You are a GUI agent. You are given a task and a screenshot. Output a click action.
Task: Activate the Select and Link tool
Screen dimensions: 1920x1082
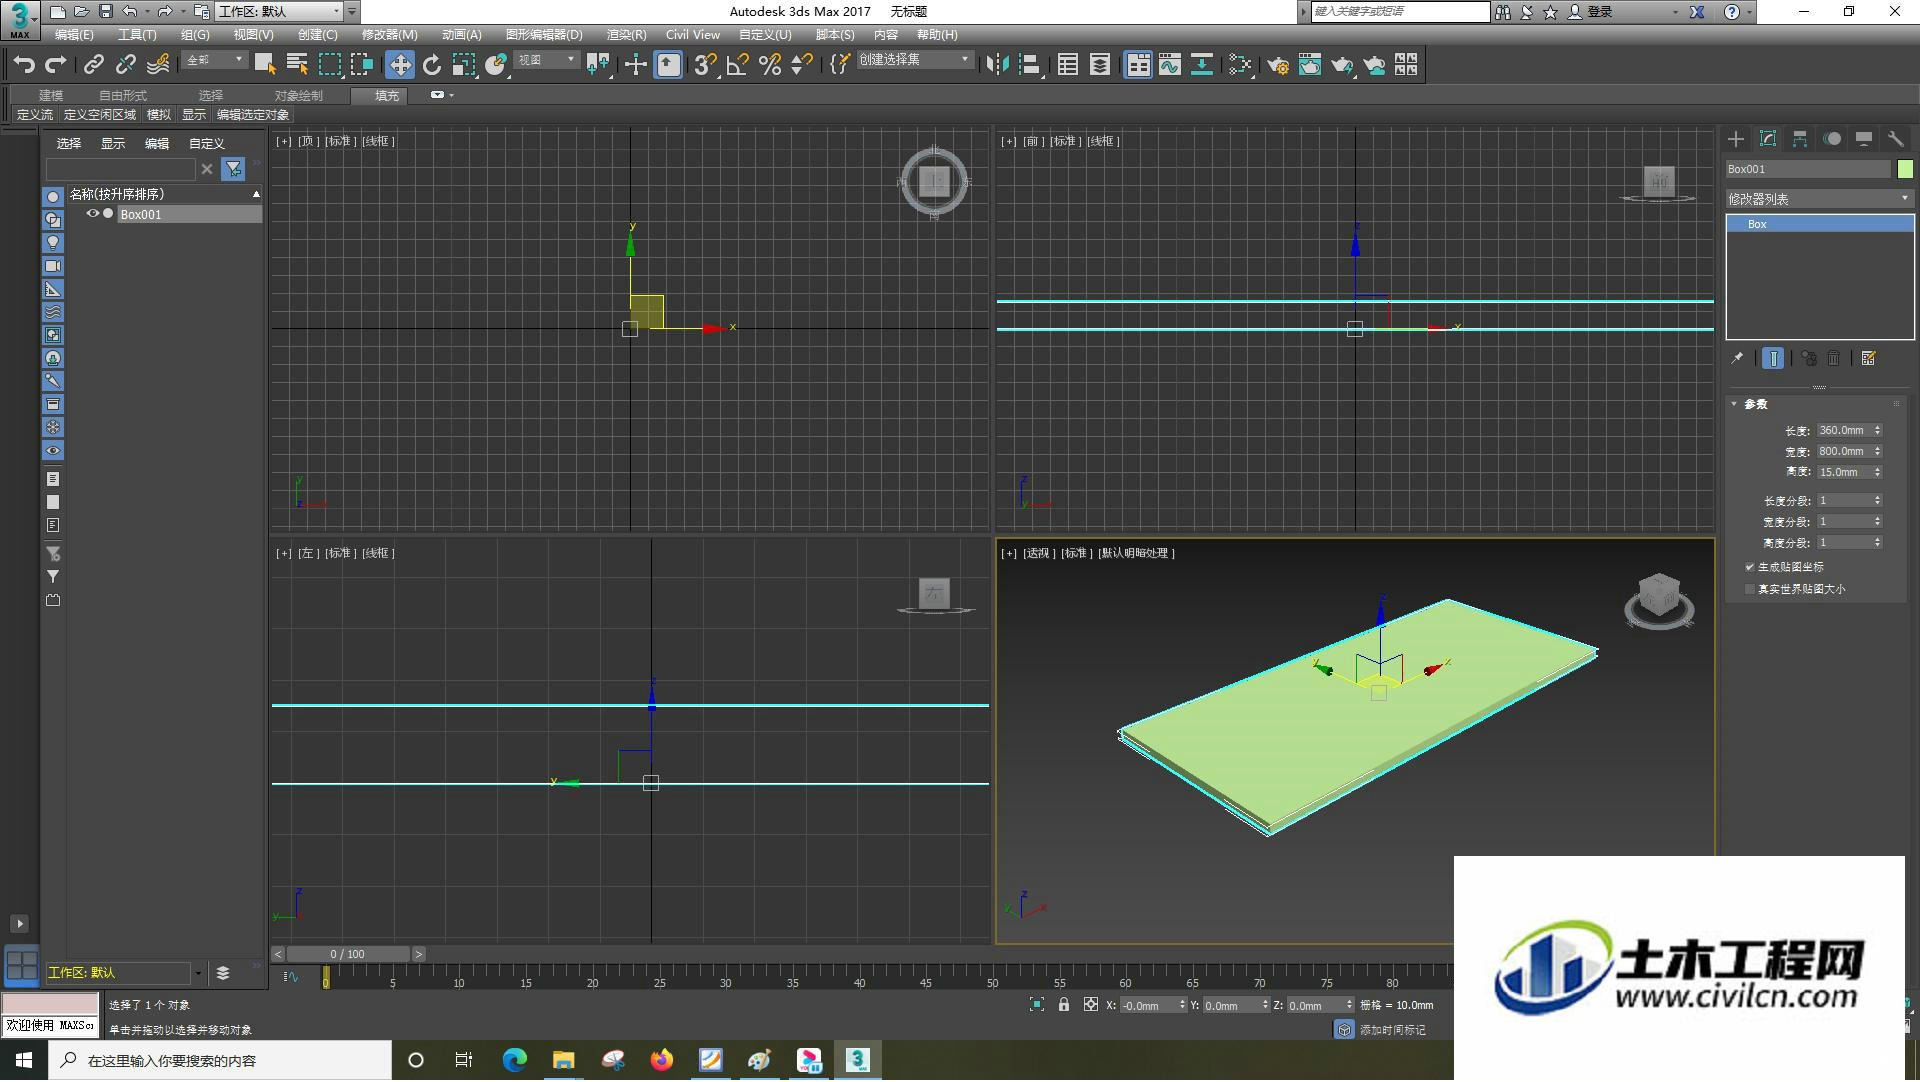[93, 65]
